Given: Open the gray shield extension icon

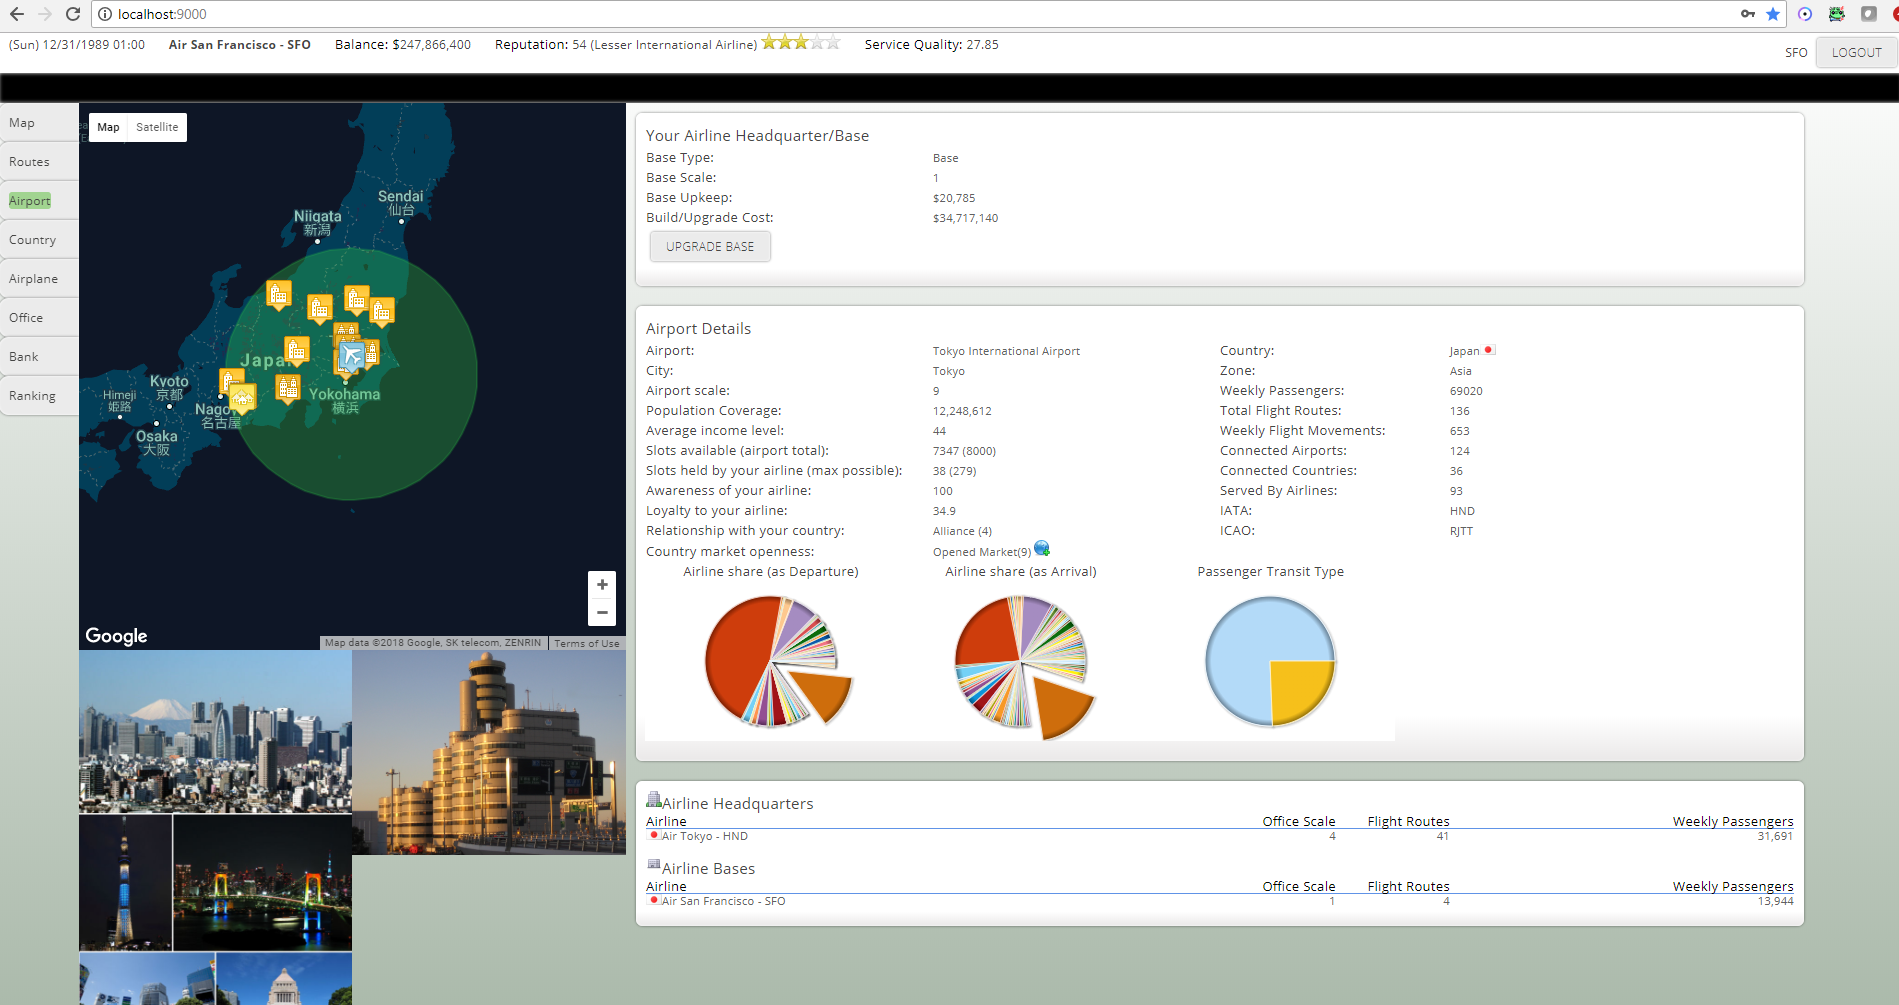Looking at the screenshot, I should (x=1868, y=14).
